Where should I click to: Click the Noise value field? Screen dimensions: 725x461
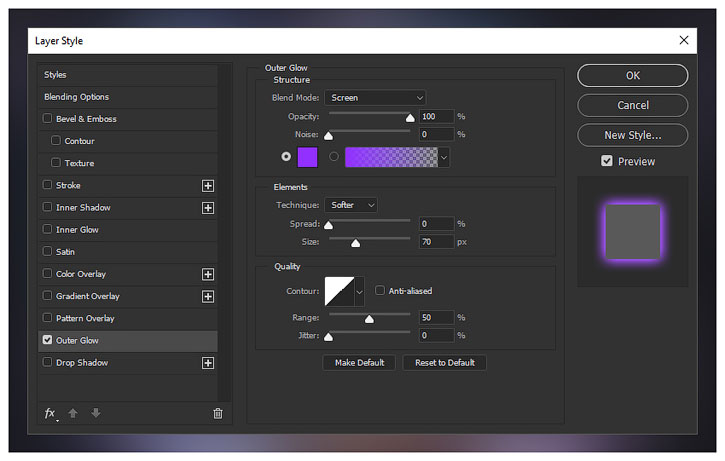436,135
